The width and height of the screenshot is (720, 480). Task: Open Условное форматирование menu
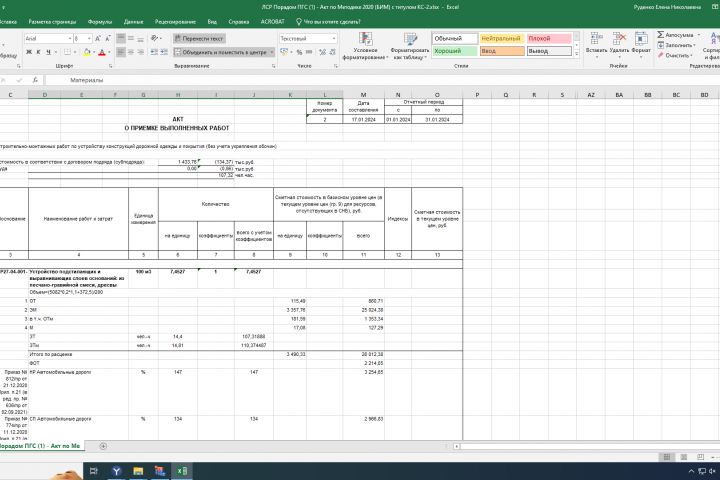[366, 46]
